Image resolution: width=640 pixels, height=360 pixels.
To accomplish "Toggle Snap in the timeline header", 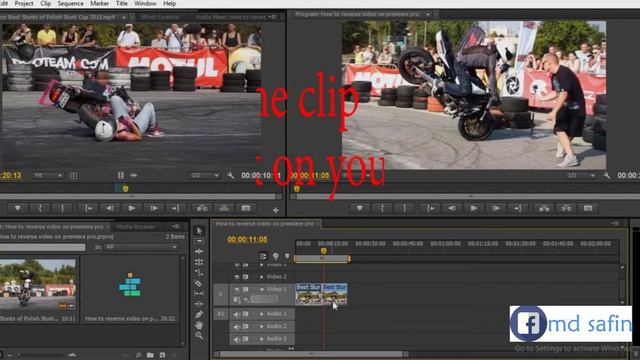I will click(x=263, y=256).
